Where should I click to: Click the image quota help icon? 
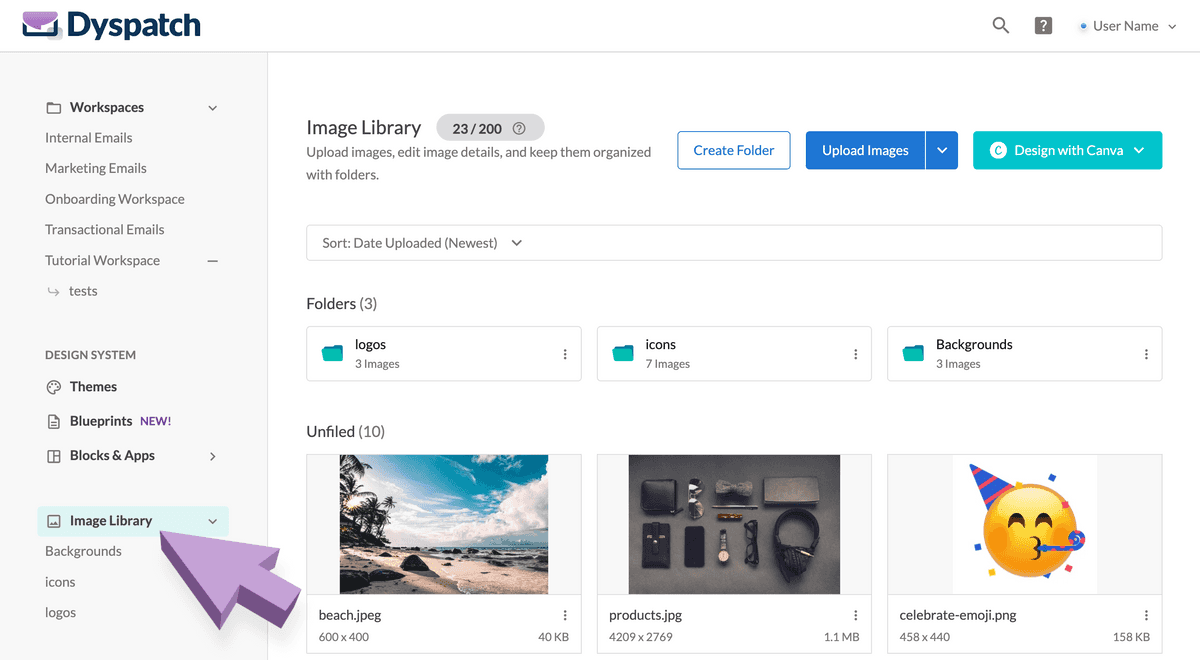click(x=519, y=129)
